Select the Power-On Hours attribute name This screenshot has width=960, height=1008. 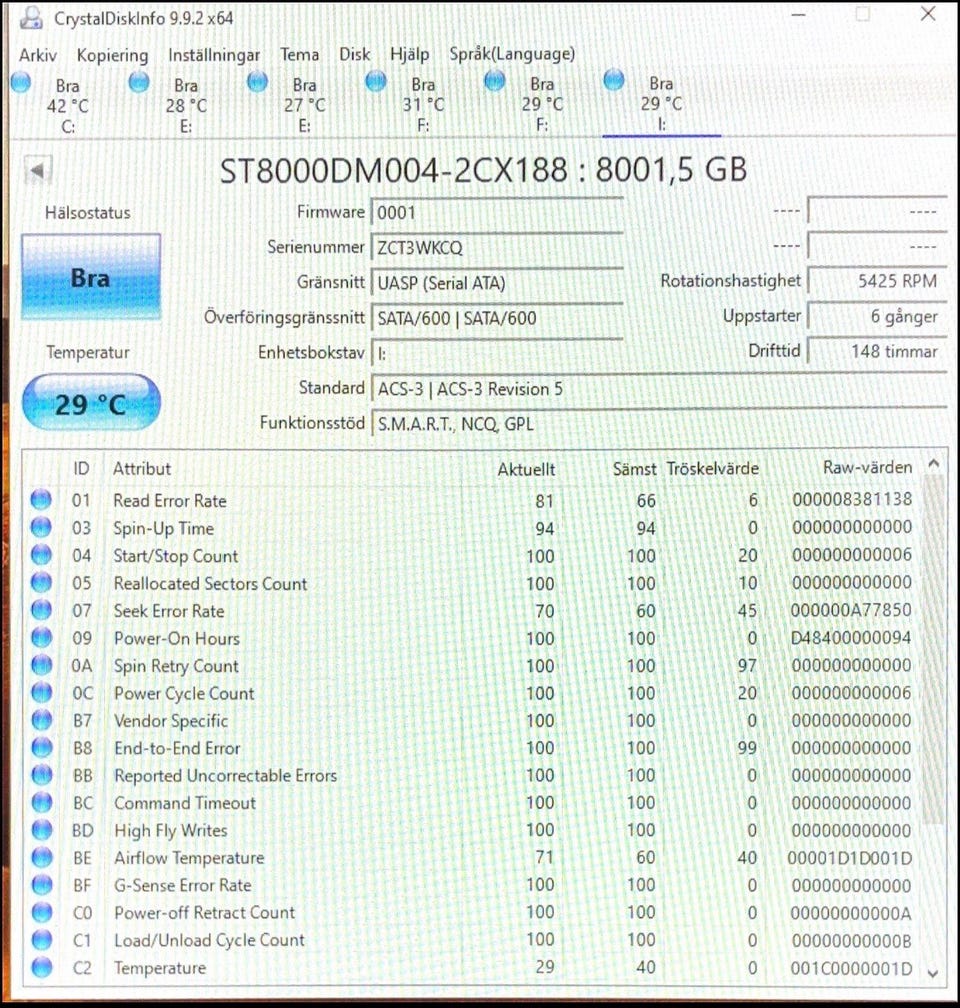pyautogui.click(x=177, y=638)
